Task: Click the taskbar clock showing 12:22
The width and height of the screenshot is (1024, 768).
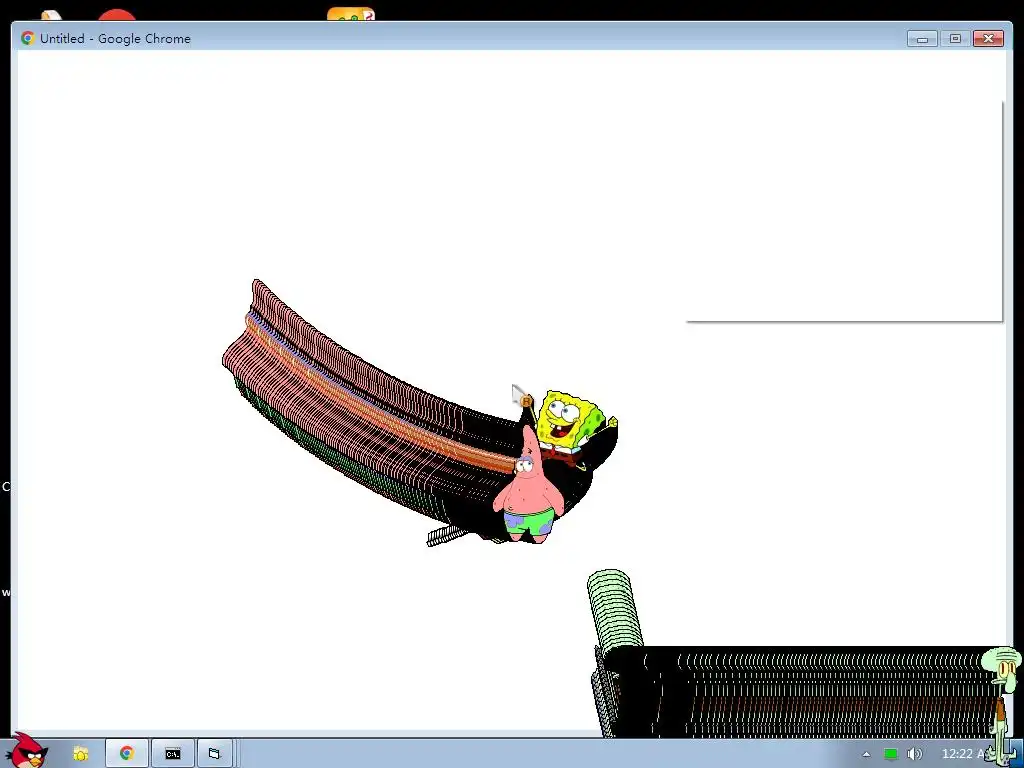Action: [964, 754]
